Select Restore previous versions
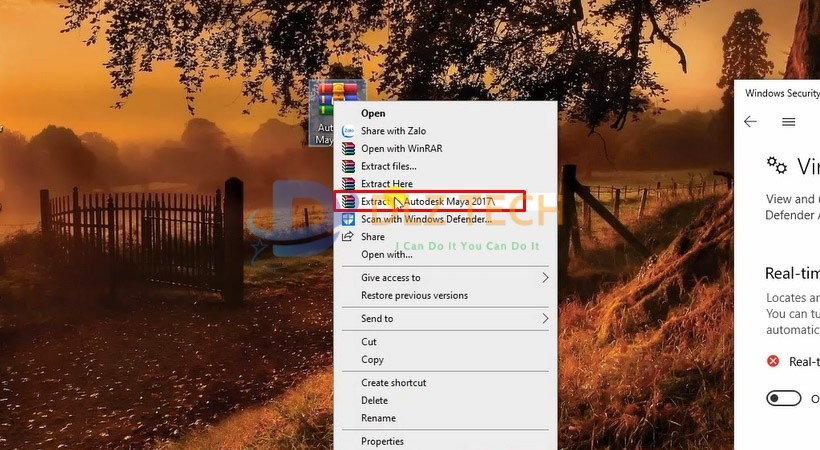This screenshot has height=450, width=820. (414, 296)
